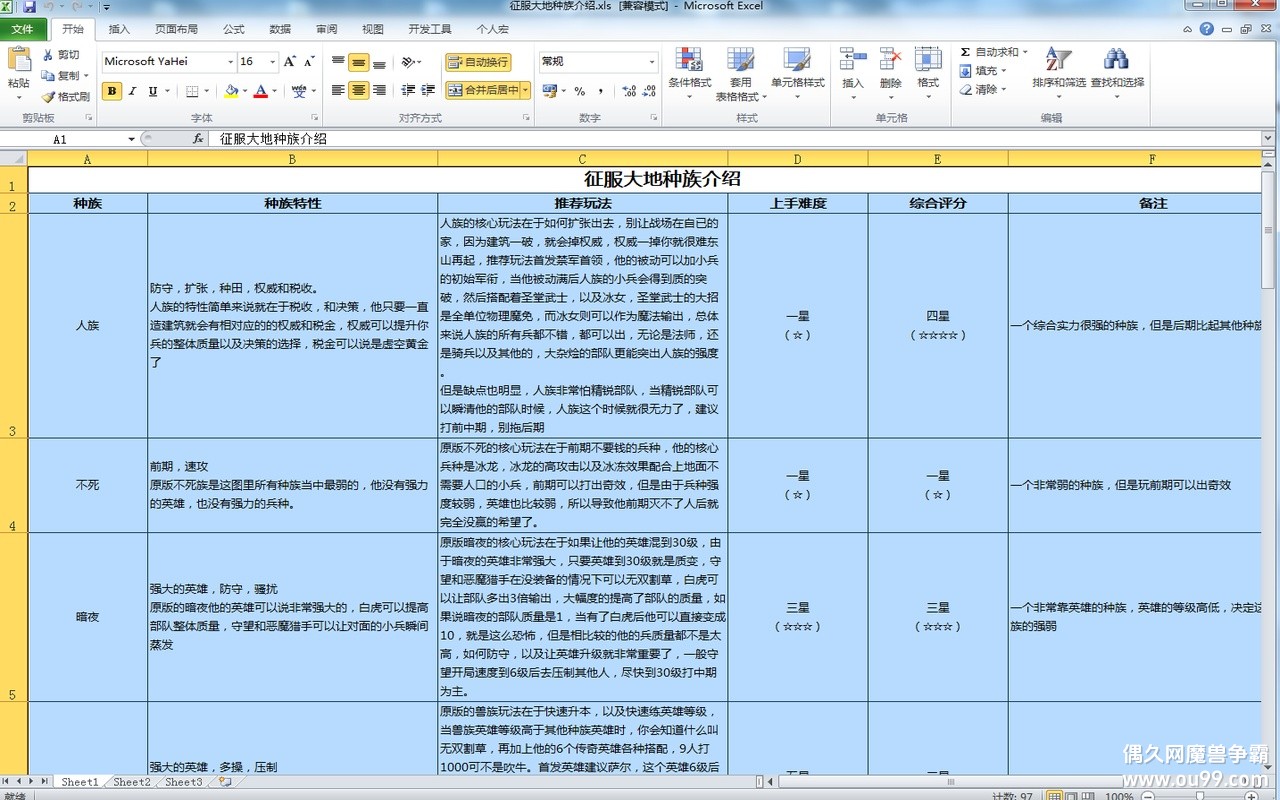Open the number format (常规) dropdown
This screenshot has height=800, width=1280.
pyautogui.click(x=651, y=62)
